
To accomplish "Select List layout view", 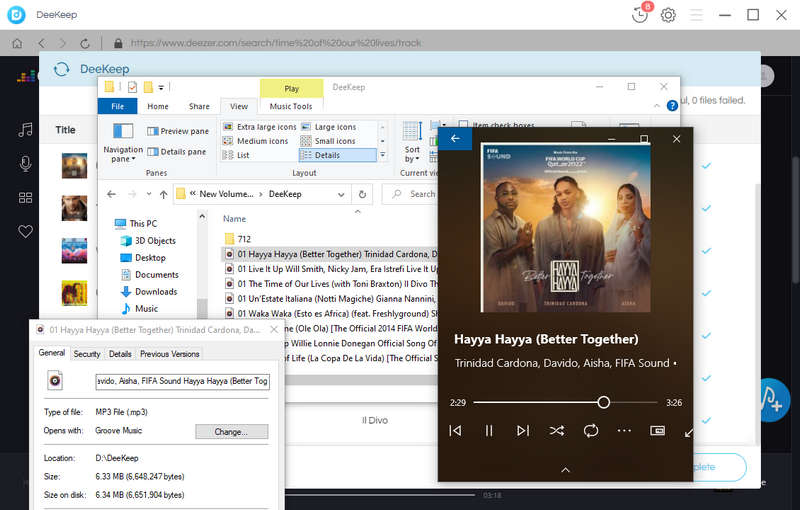I will click(236, 155).
